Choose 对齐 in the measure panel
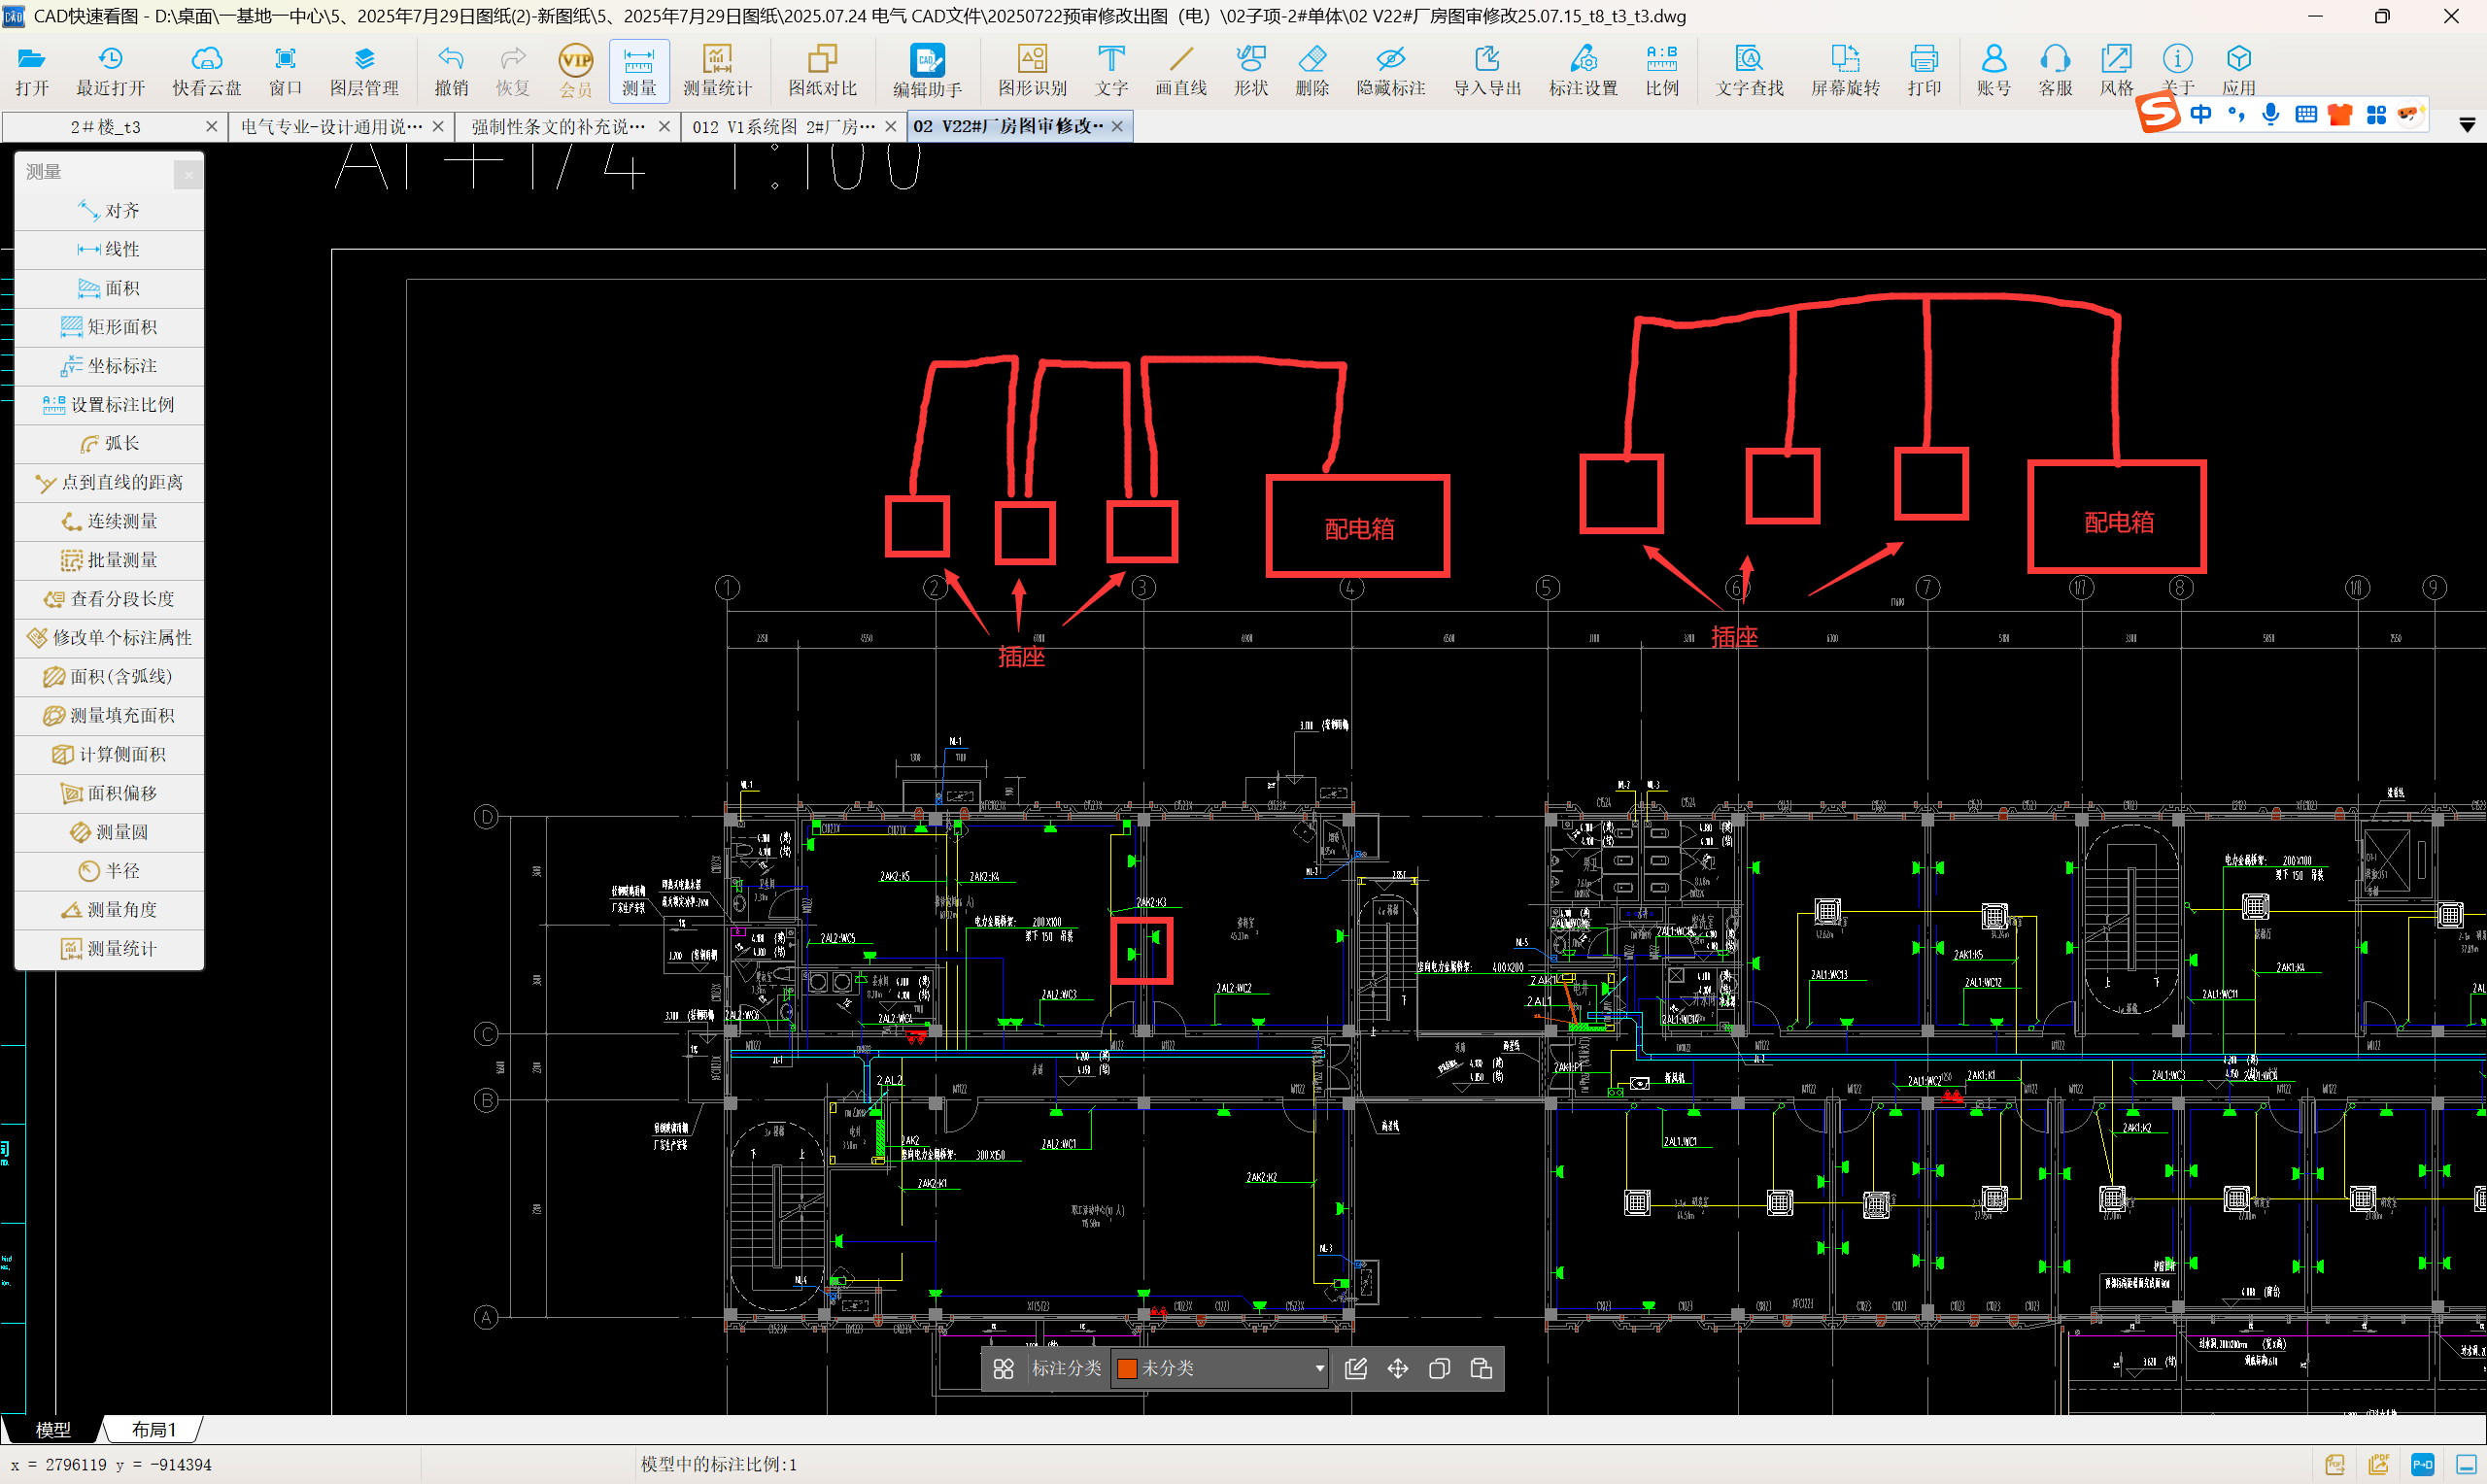This screenshot has width=2487, height=1484. (109, 211)
